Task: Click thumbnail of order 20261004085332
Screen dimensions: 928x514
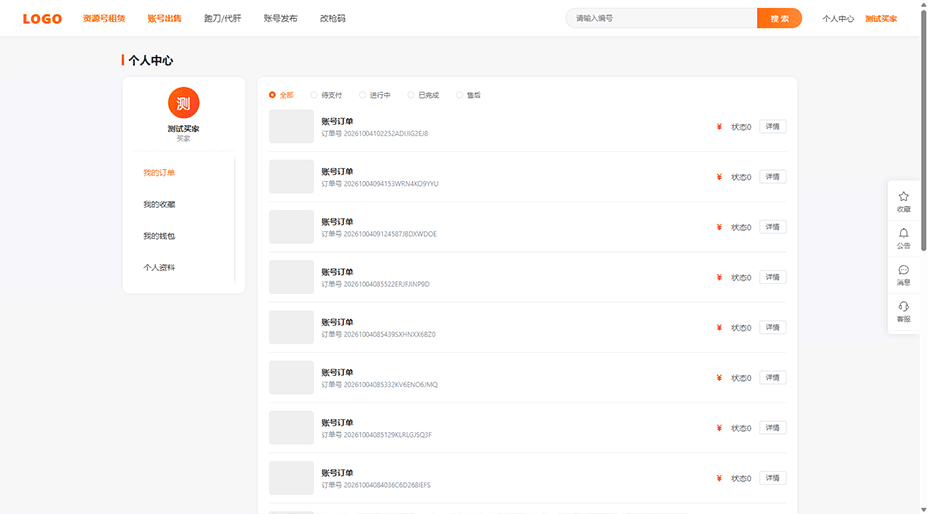Action: pos(291,378)
